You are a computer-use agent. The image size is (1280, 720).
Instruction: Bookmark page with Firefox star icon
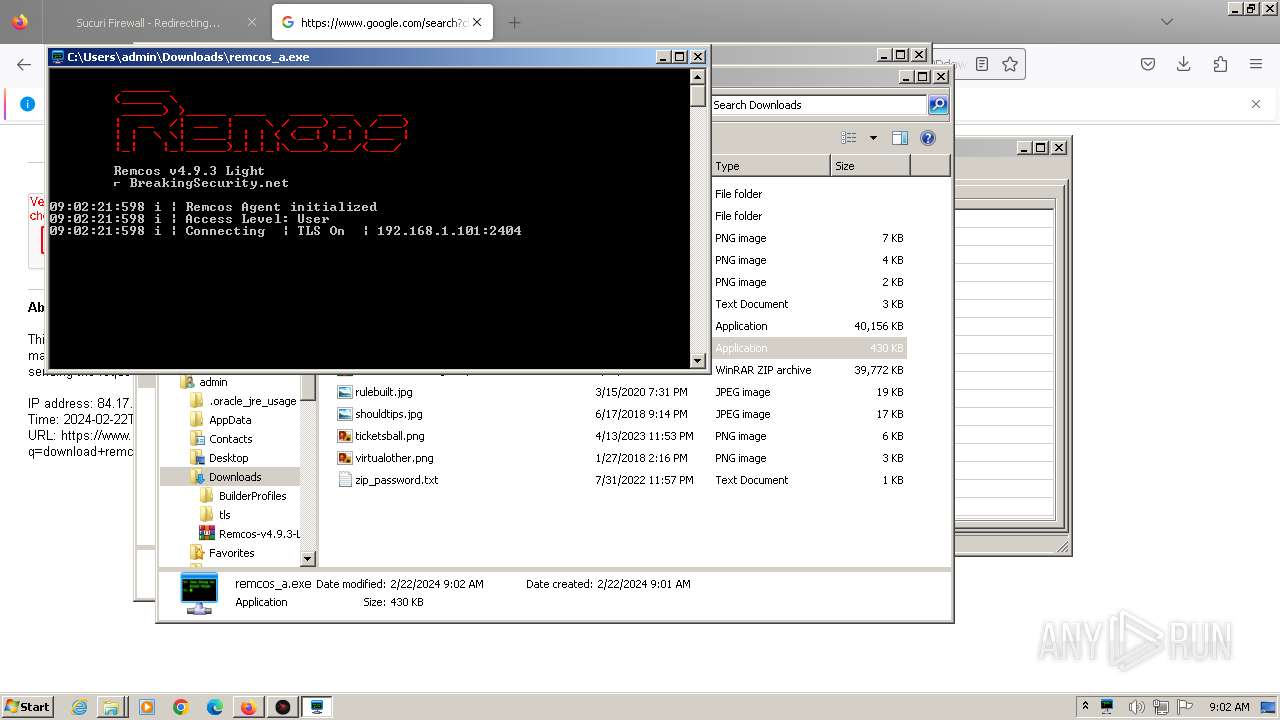tap(1010, 64)
